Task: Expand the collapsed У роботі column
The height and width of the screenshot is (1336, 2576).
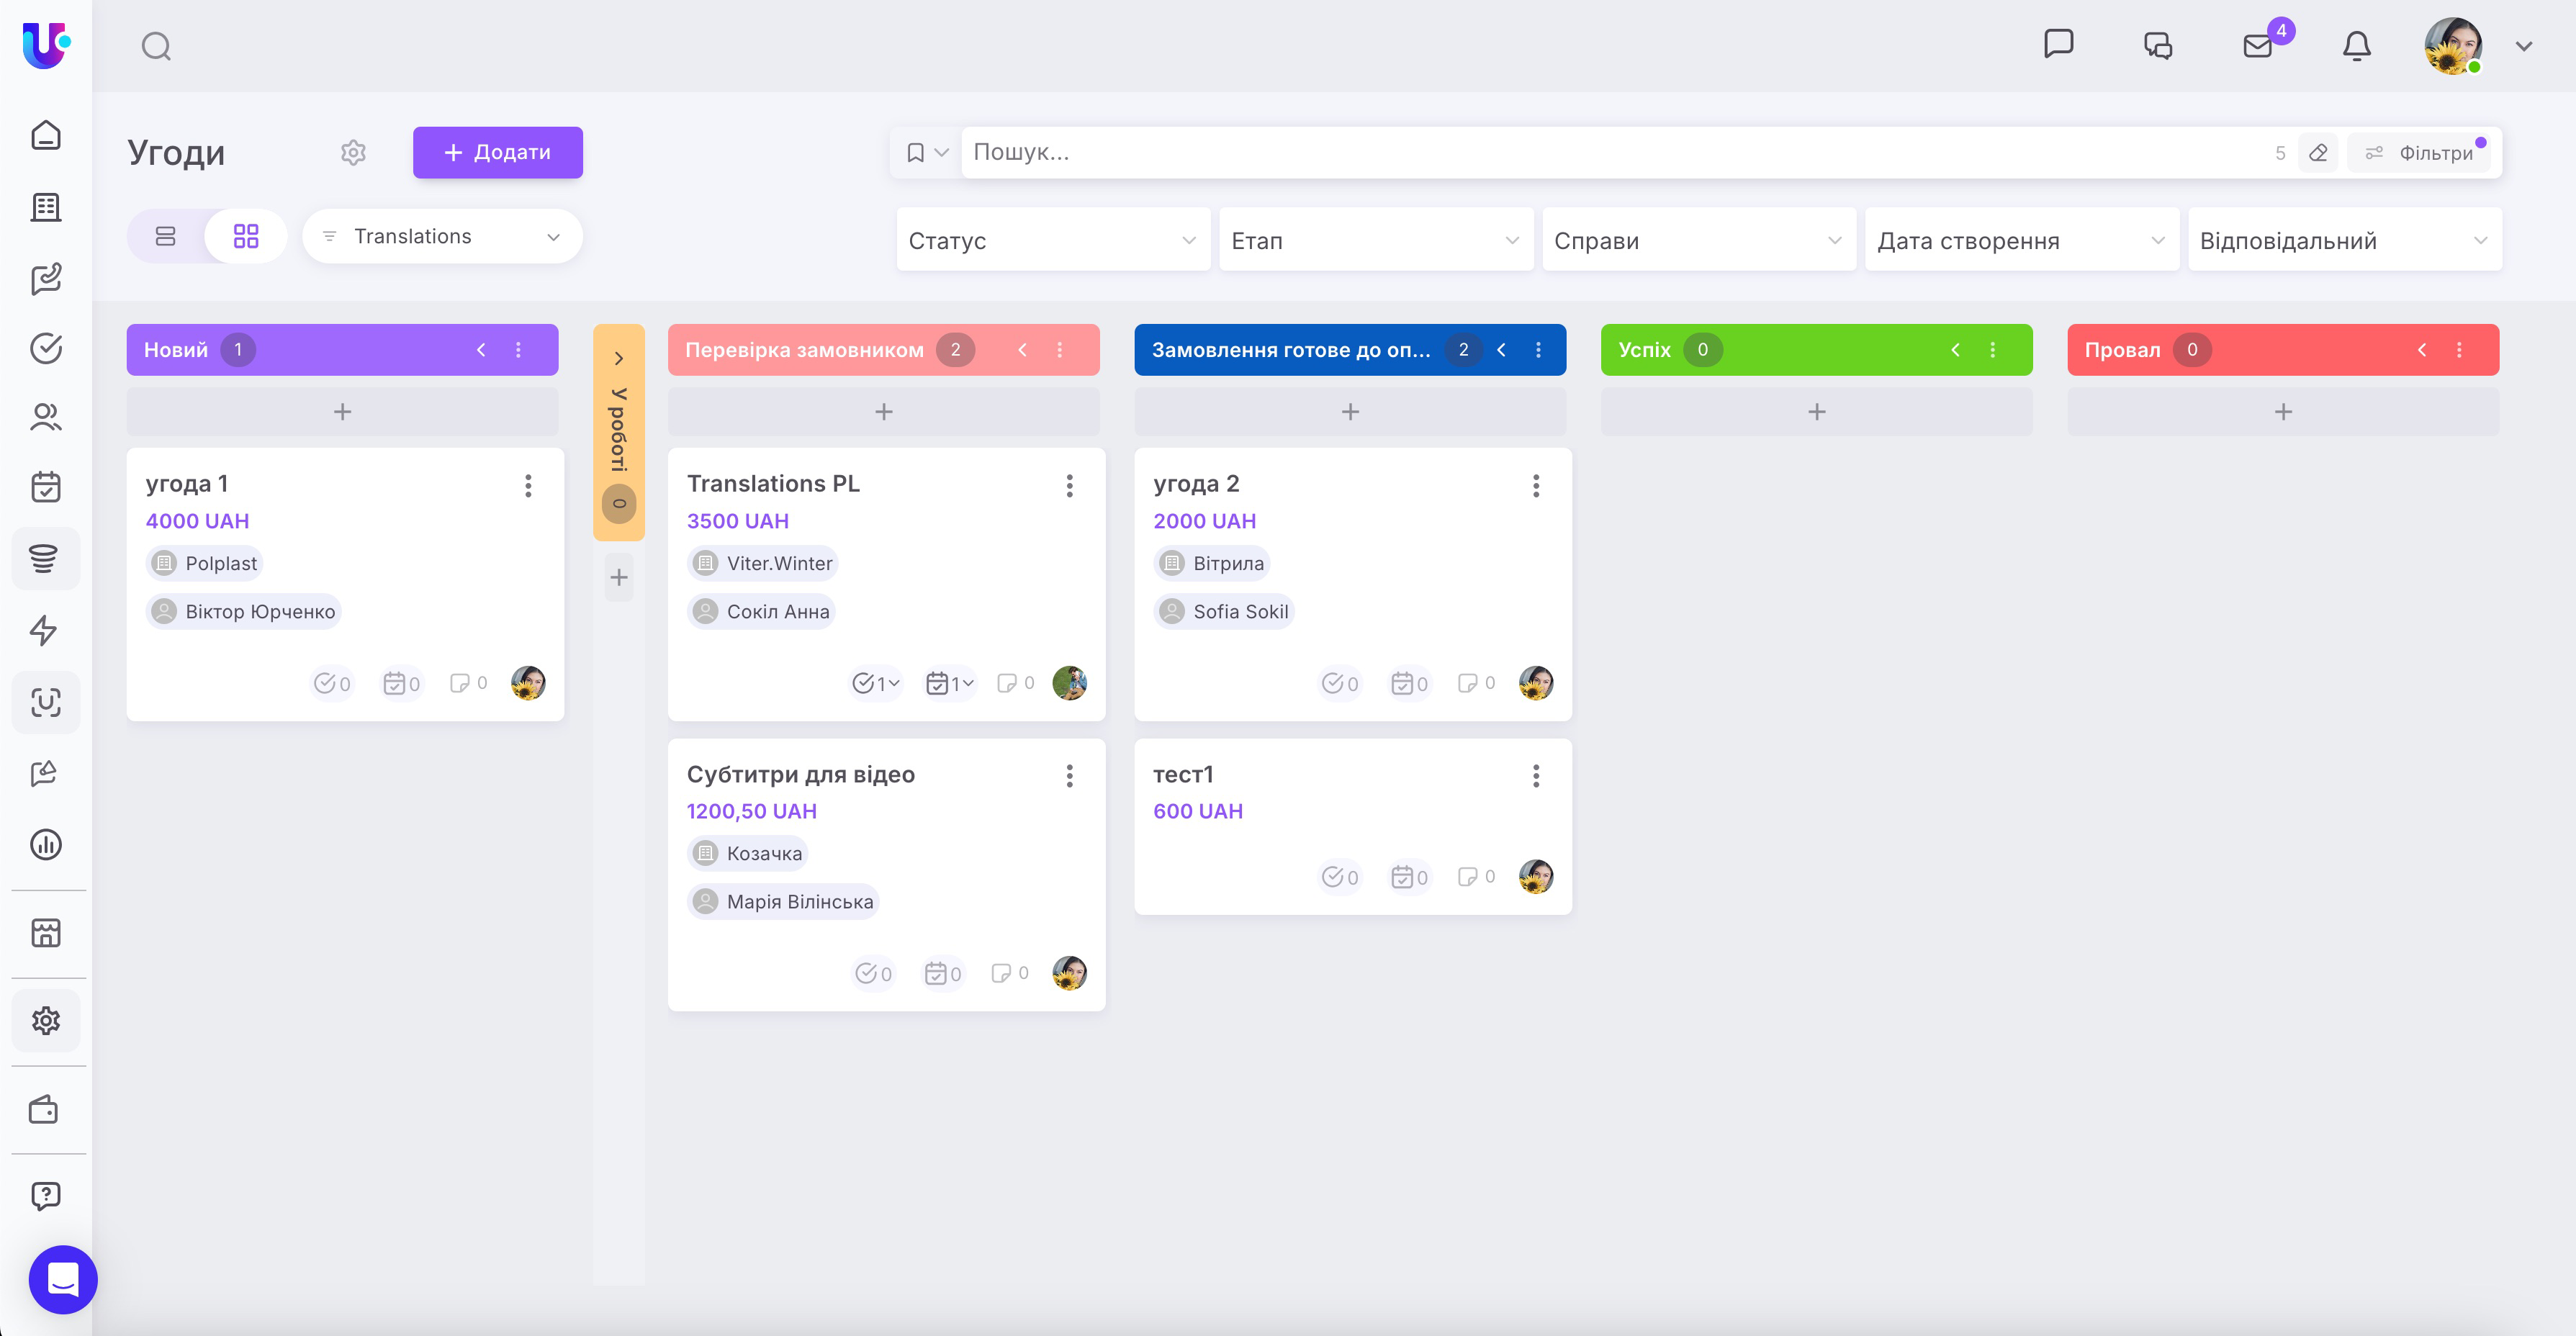Action: tap(619, 358)
